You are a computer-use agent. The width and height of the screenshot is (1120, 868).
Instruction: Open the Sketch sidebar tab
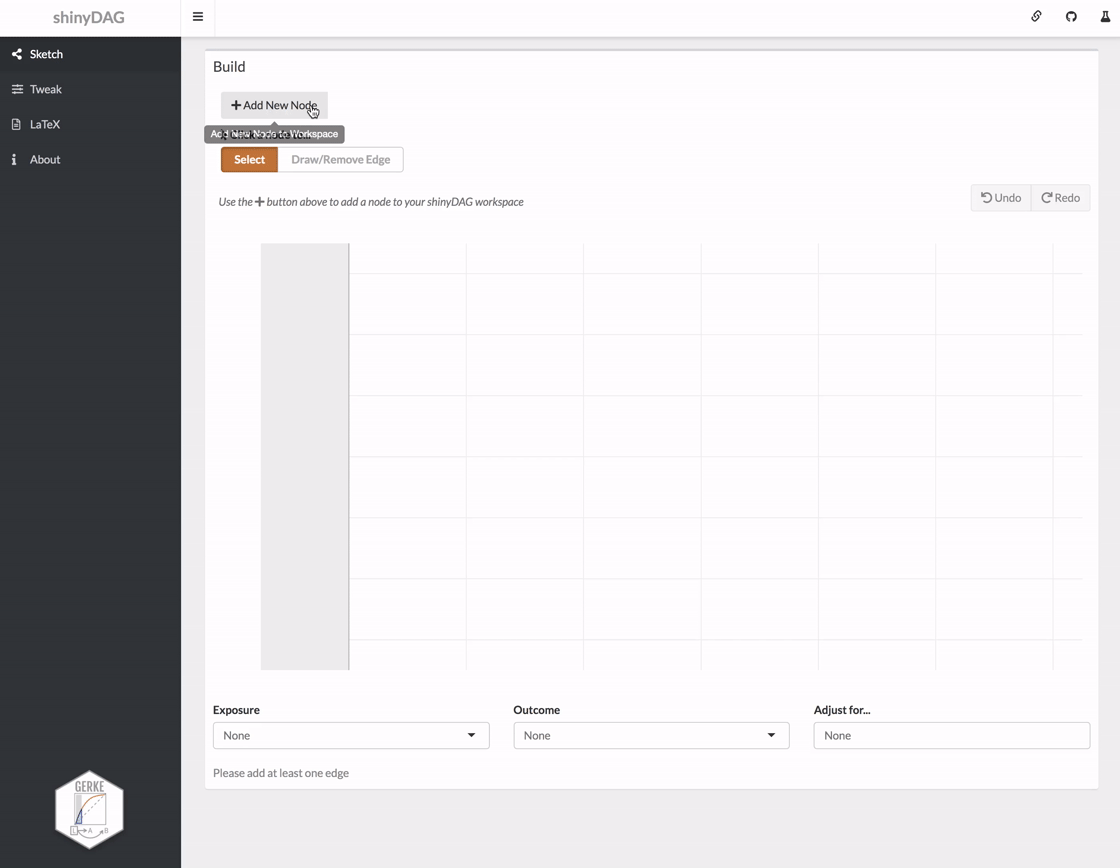click(x=90, y=54)
